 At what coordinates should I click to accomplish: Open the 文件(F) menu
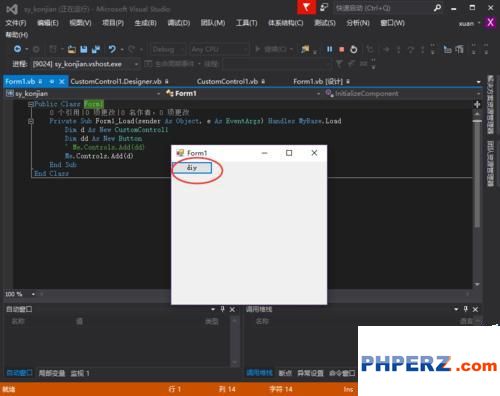point(16,23)
